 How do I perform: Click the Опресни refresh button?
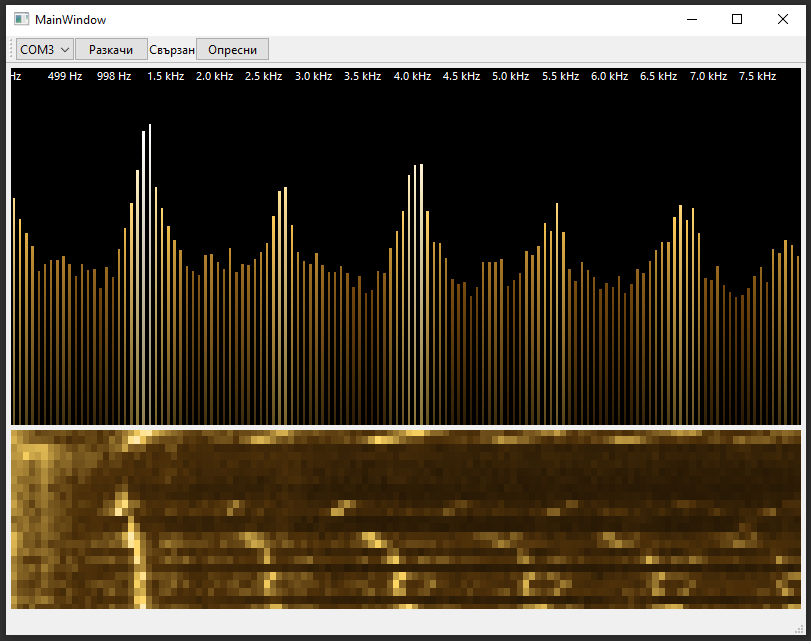click(x=232, y=50)
